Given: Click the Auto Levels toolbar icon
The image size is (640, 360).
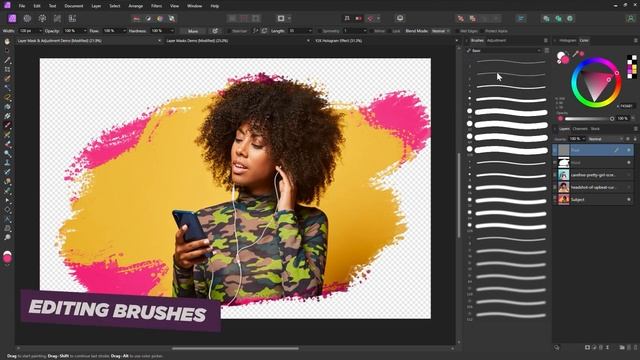Looking at the screenshot, I should coord(137,18).
